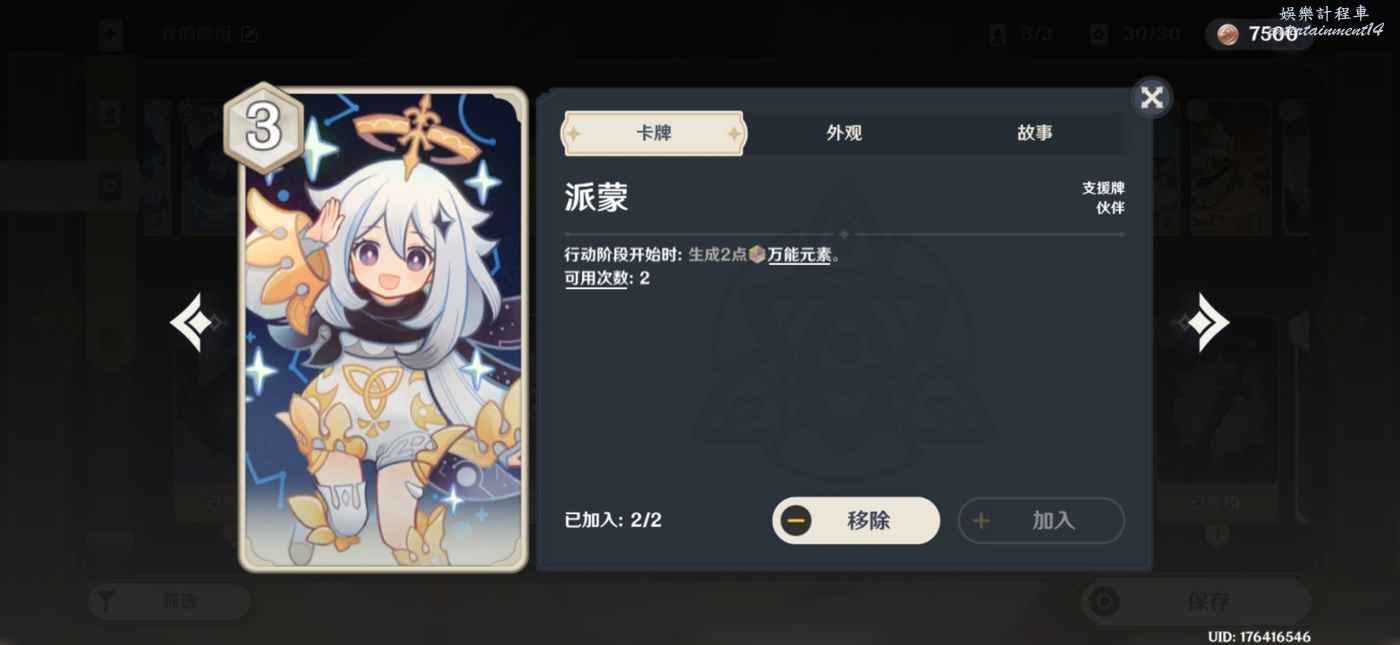1400x645 pixels.
Task: Open the 可用次数 keyword link
Action: [596, 278]
